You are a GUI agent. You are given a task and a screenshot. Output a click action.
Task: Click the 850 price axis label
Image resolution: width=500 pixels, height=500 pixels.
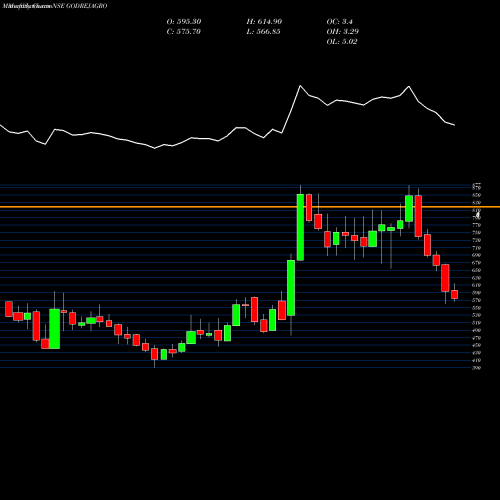476,195
